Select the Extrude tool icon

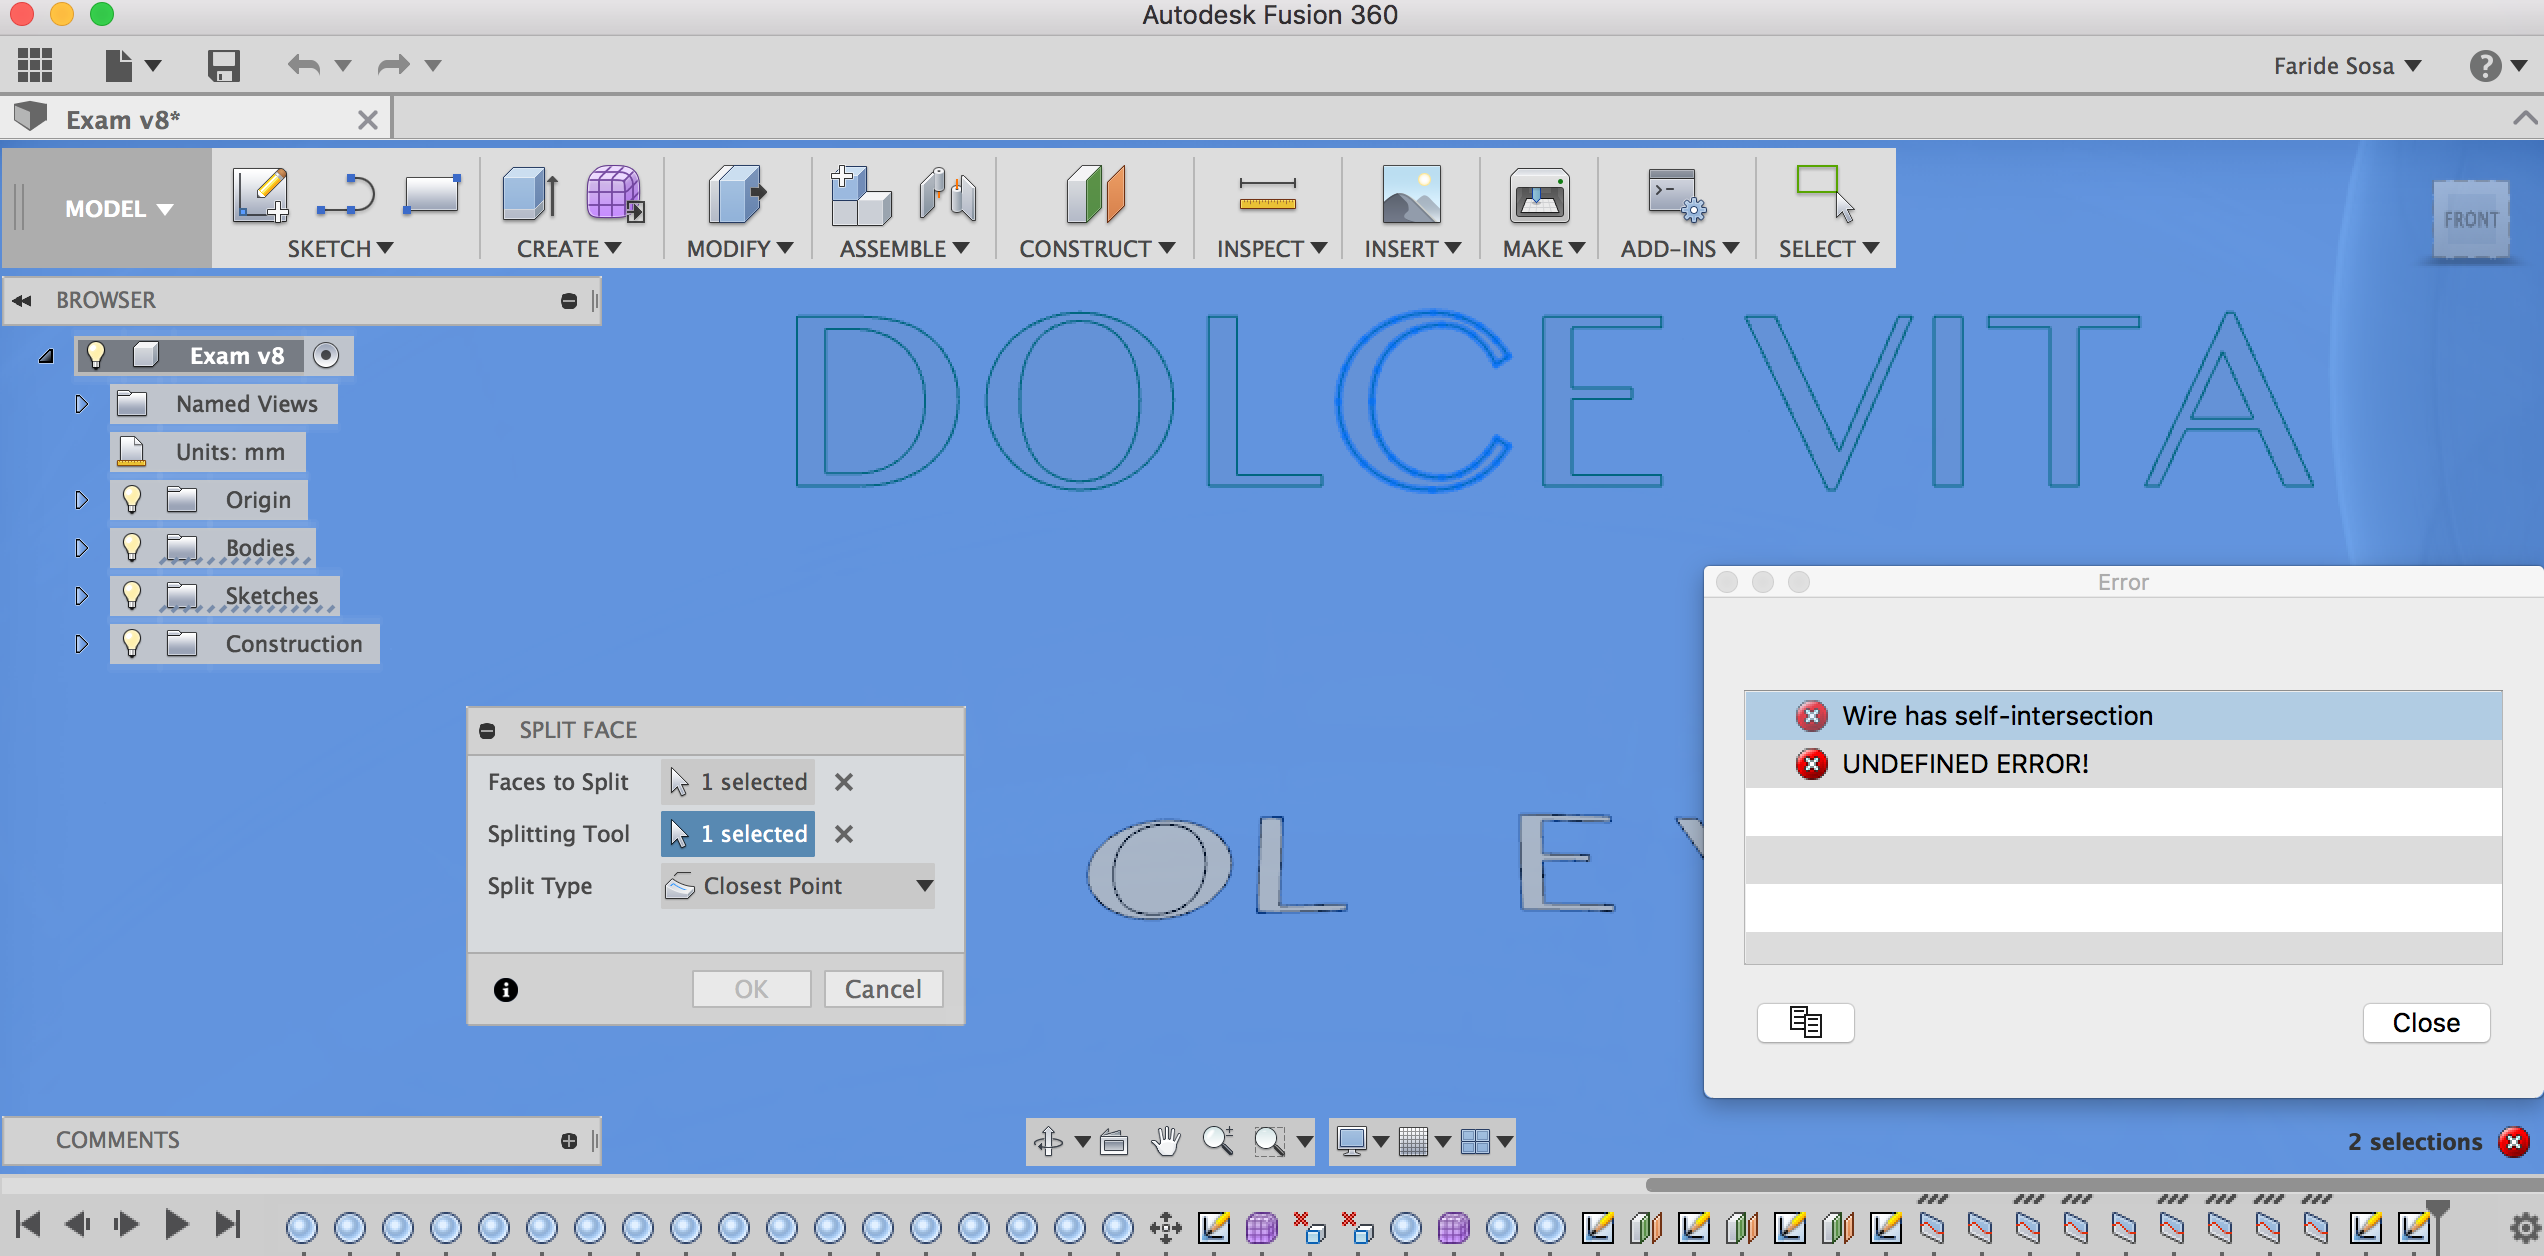[x=530, y=195]
